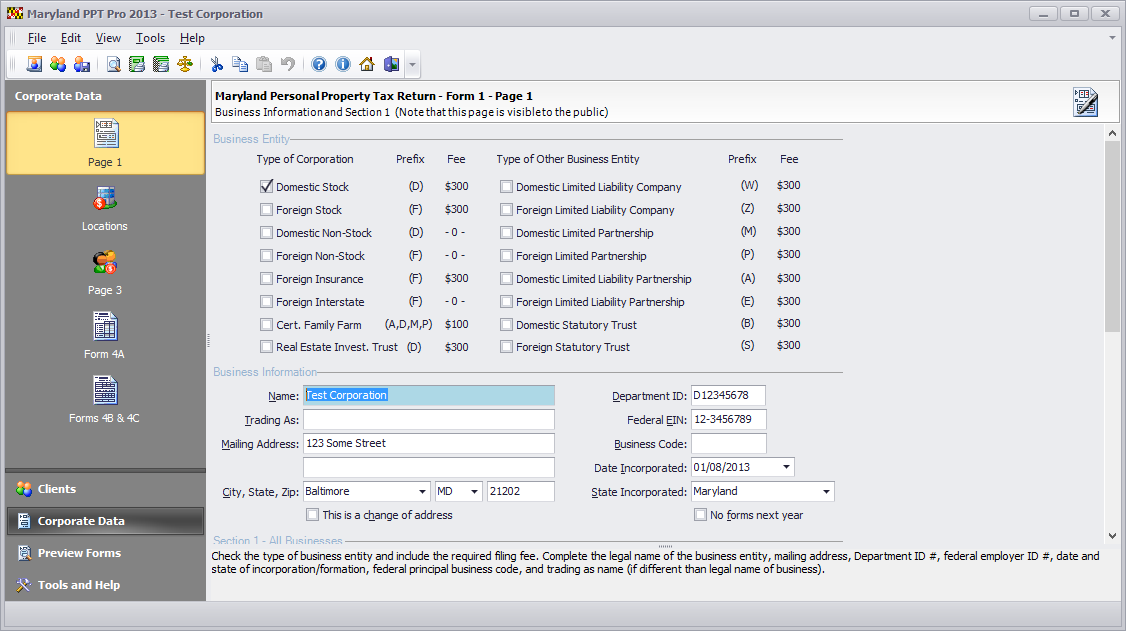
Task: Check Foreign Limited Partnership checkbox
Action: (506, 256)
